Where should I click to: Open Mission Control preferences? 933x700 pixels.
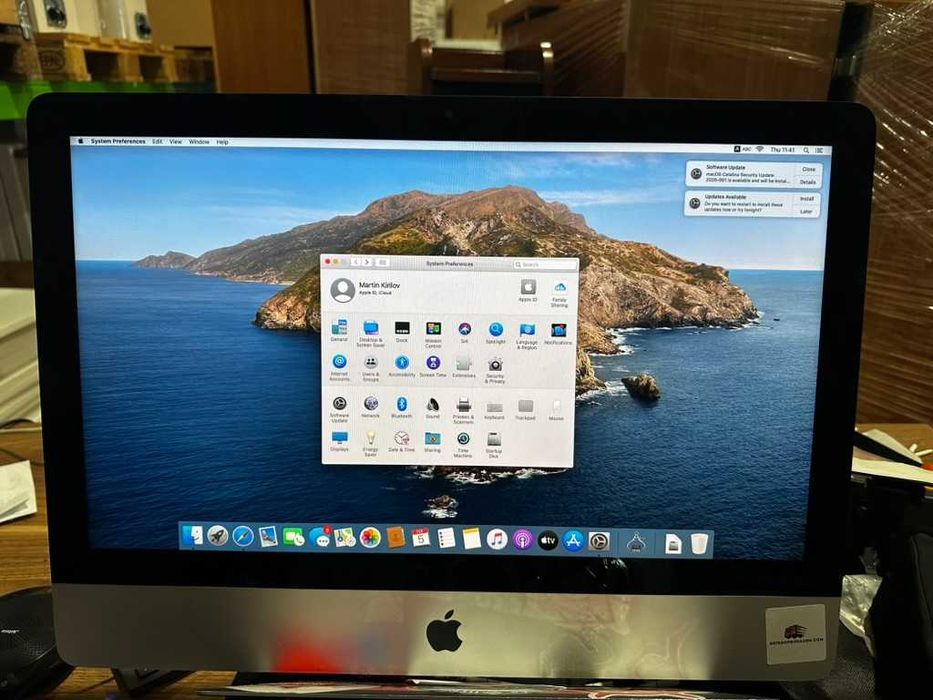point(433,334)
